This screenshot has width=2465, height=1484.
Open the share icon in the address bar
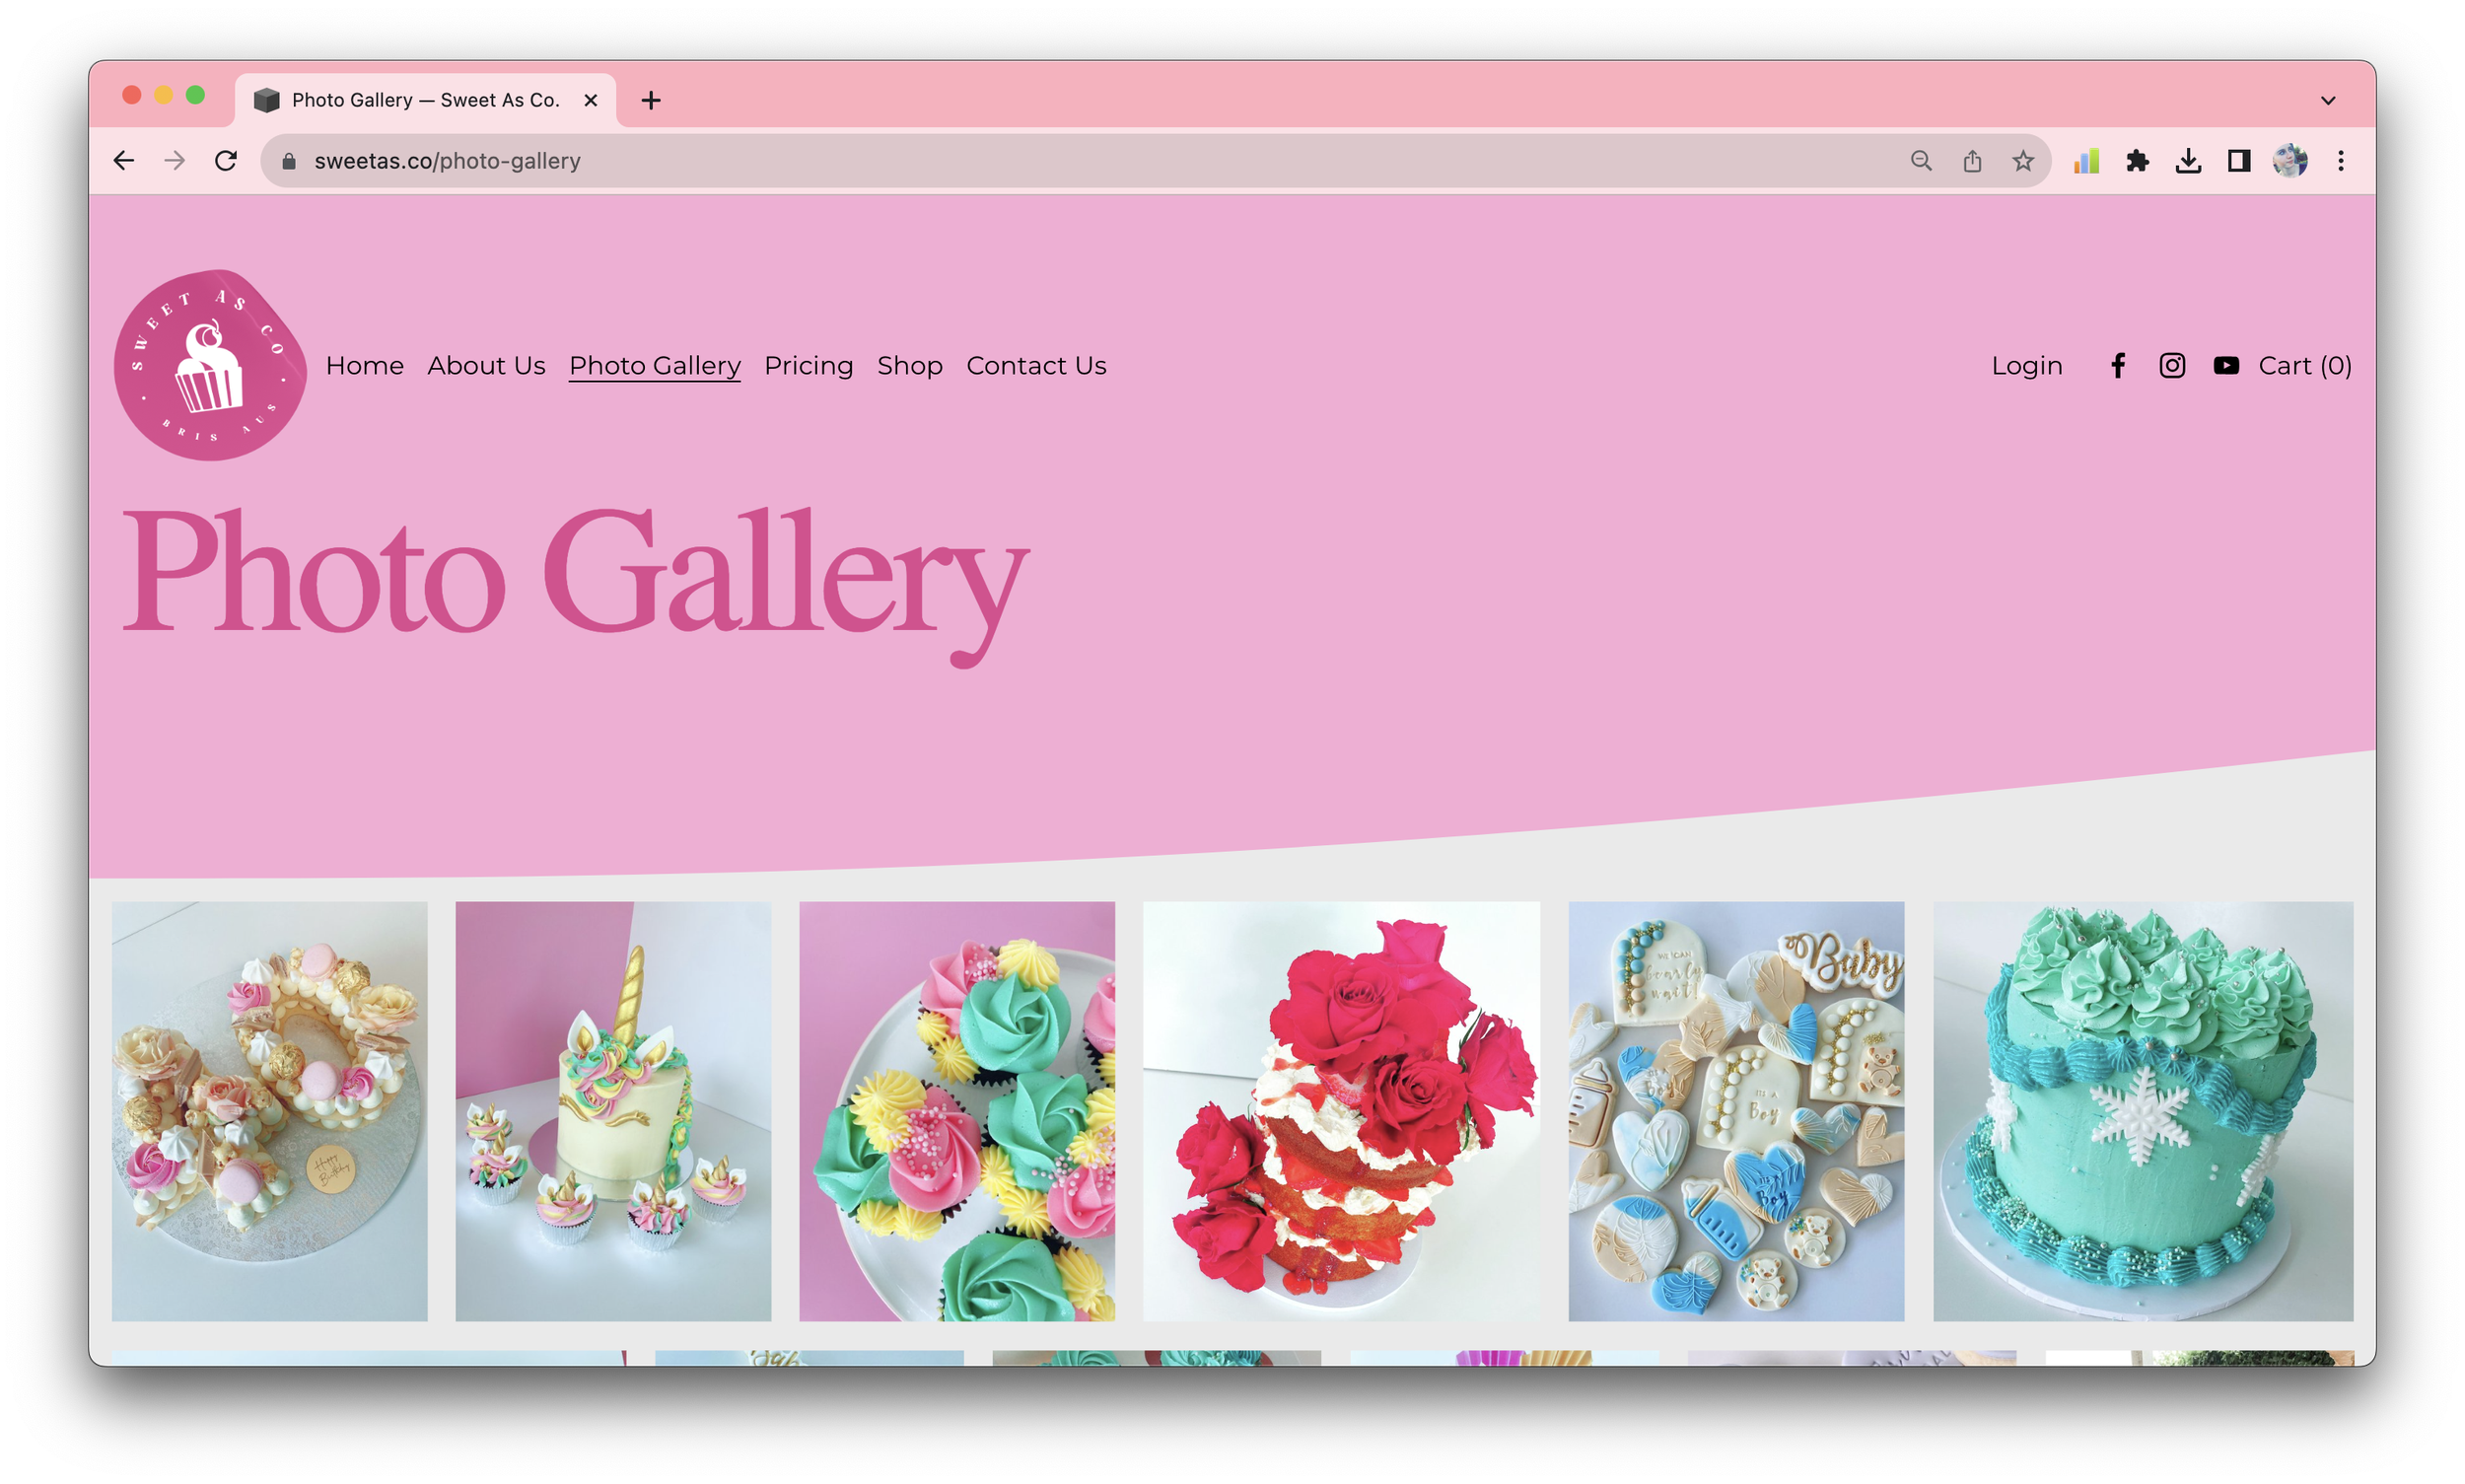point(1971,160)
